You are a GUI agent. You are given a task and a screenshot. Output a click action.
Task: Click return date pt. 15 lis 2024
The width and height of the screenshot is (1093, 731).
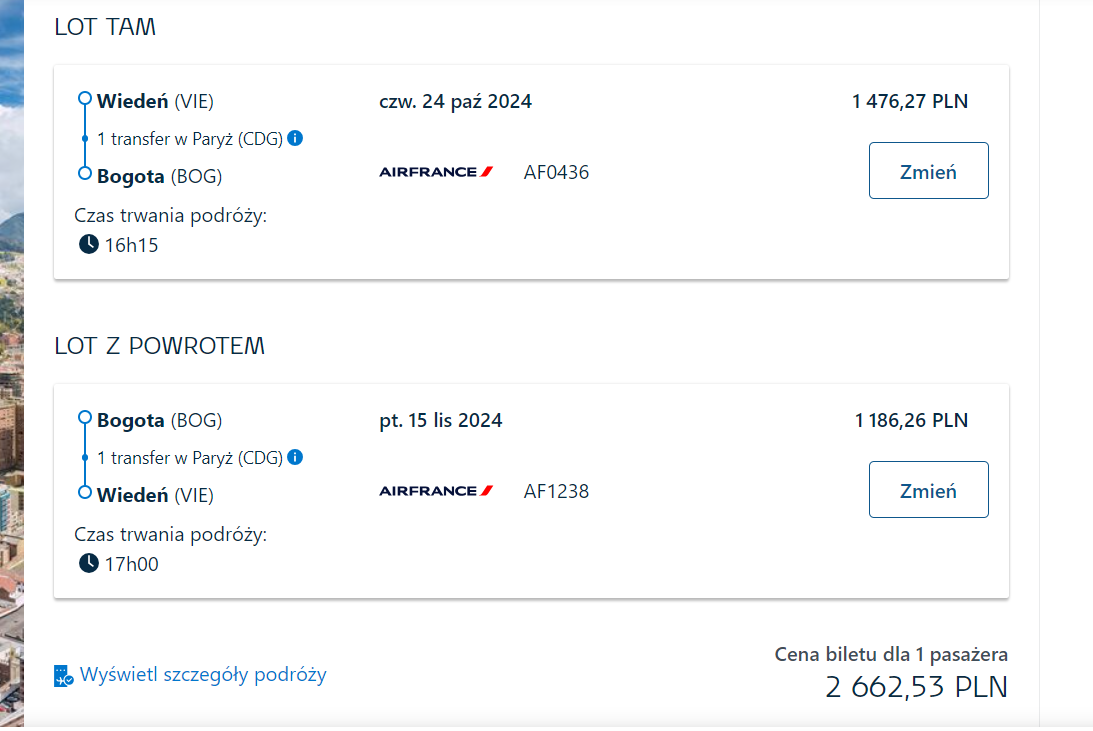coord(441,421)
